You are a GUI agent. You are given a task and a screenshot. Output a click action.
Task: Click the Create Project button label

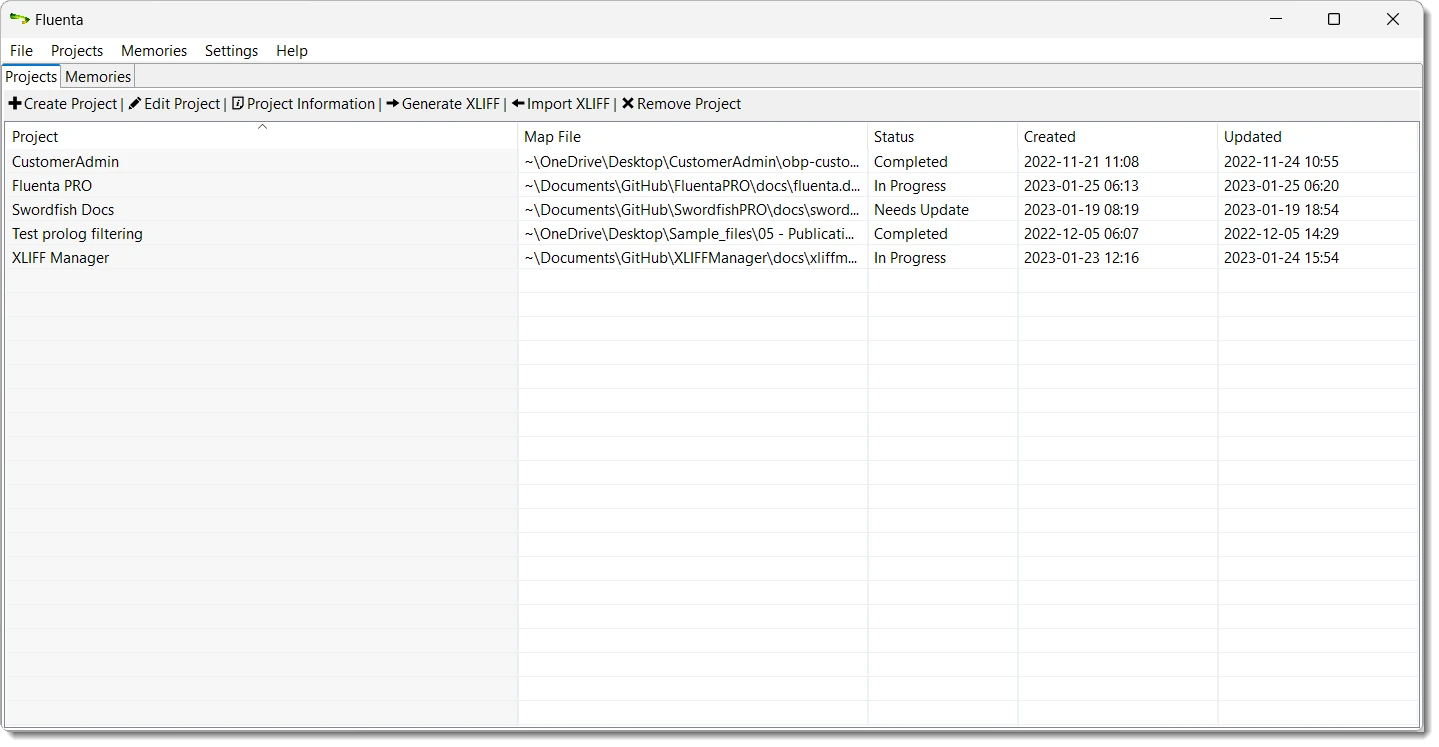click(x=70, y=104)
